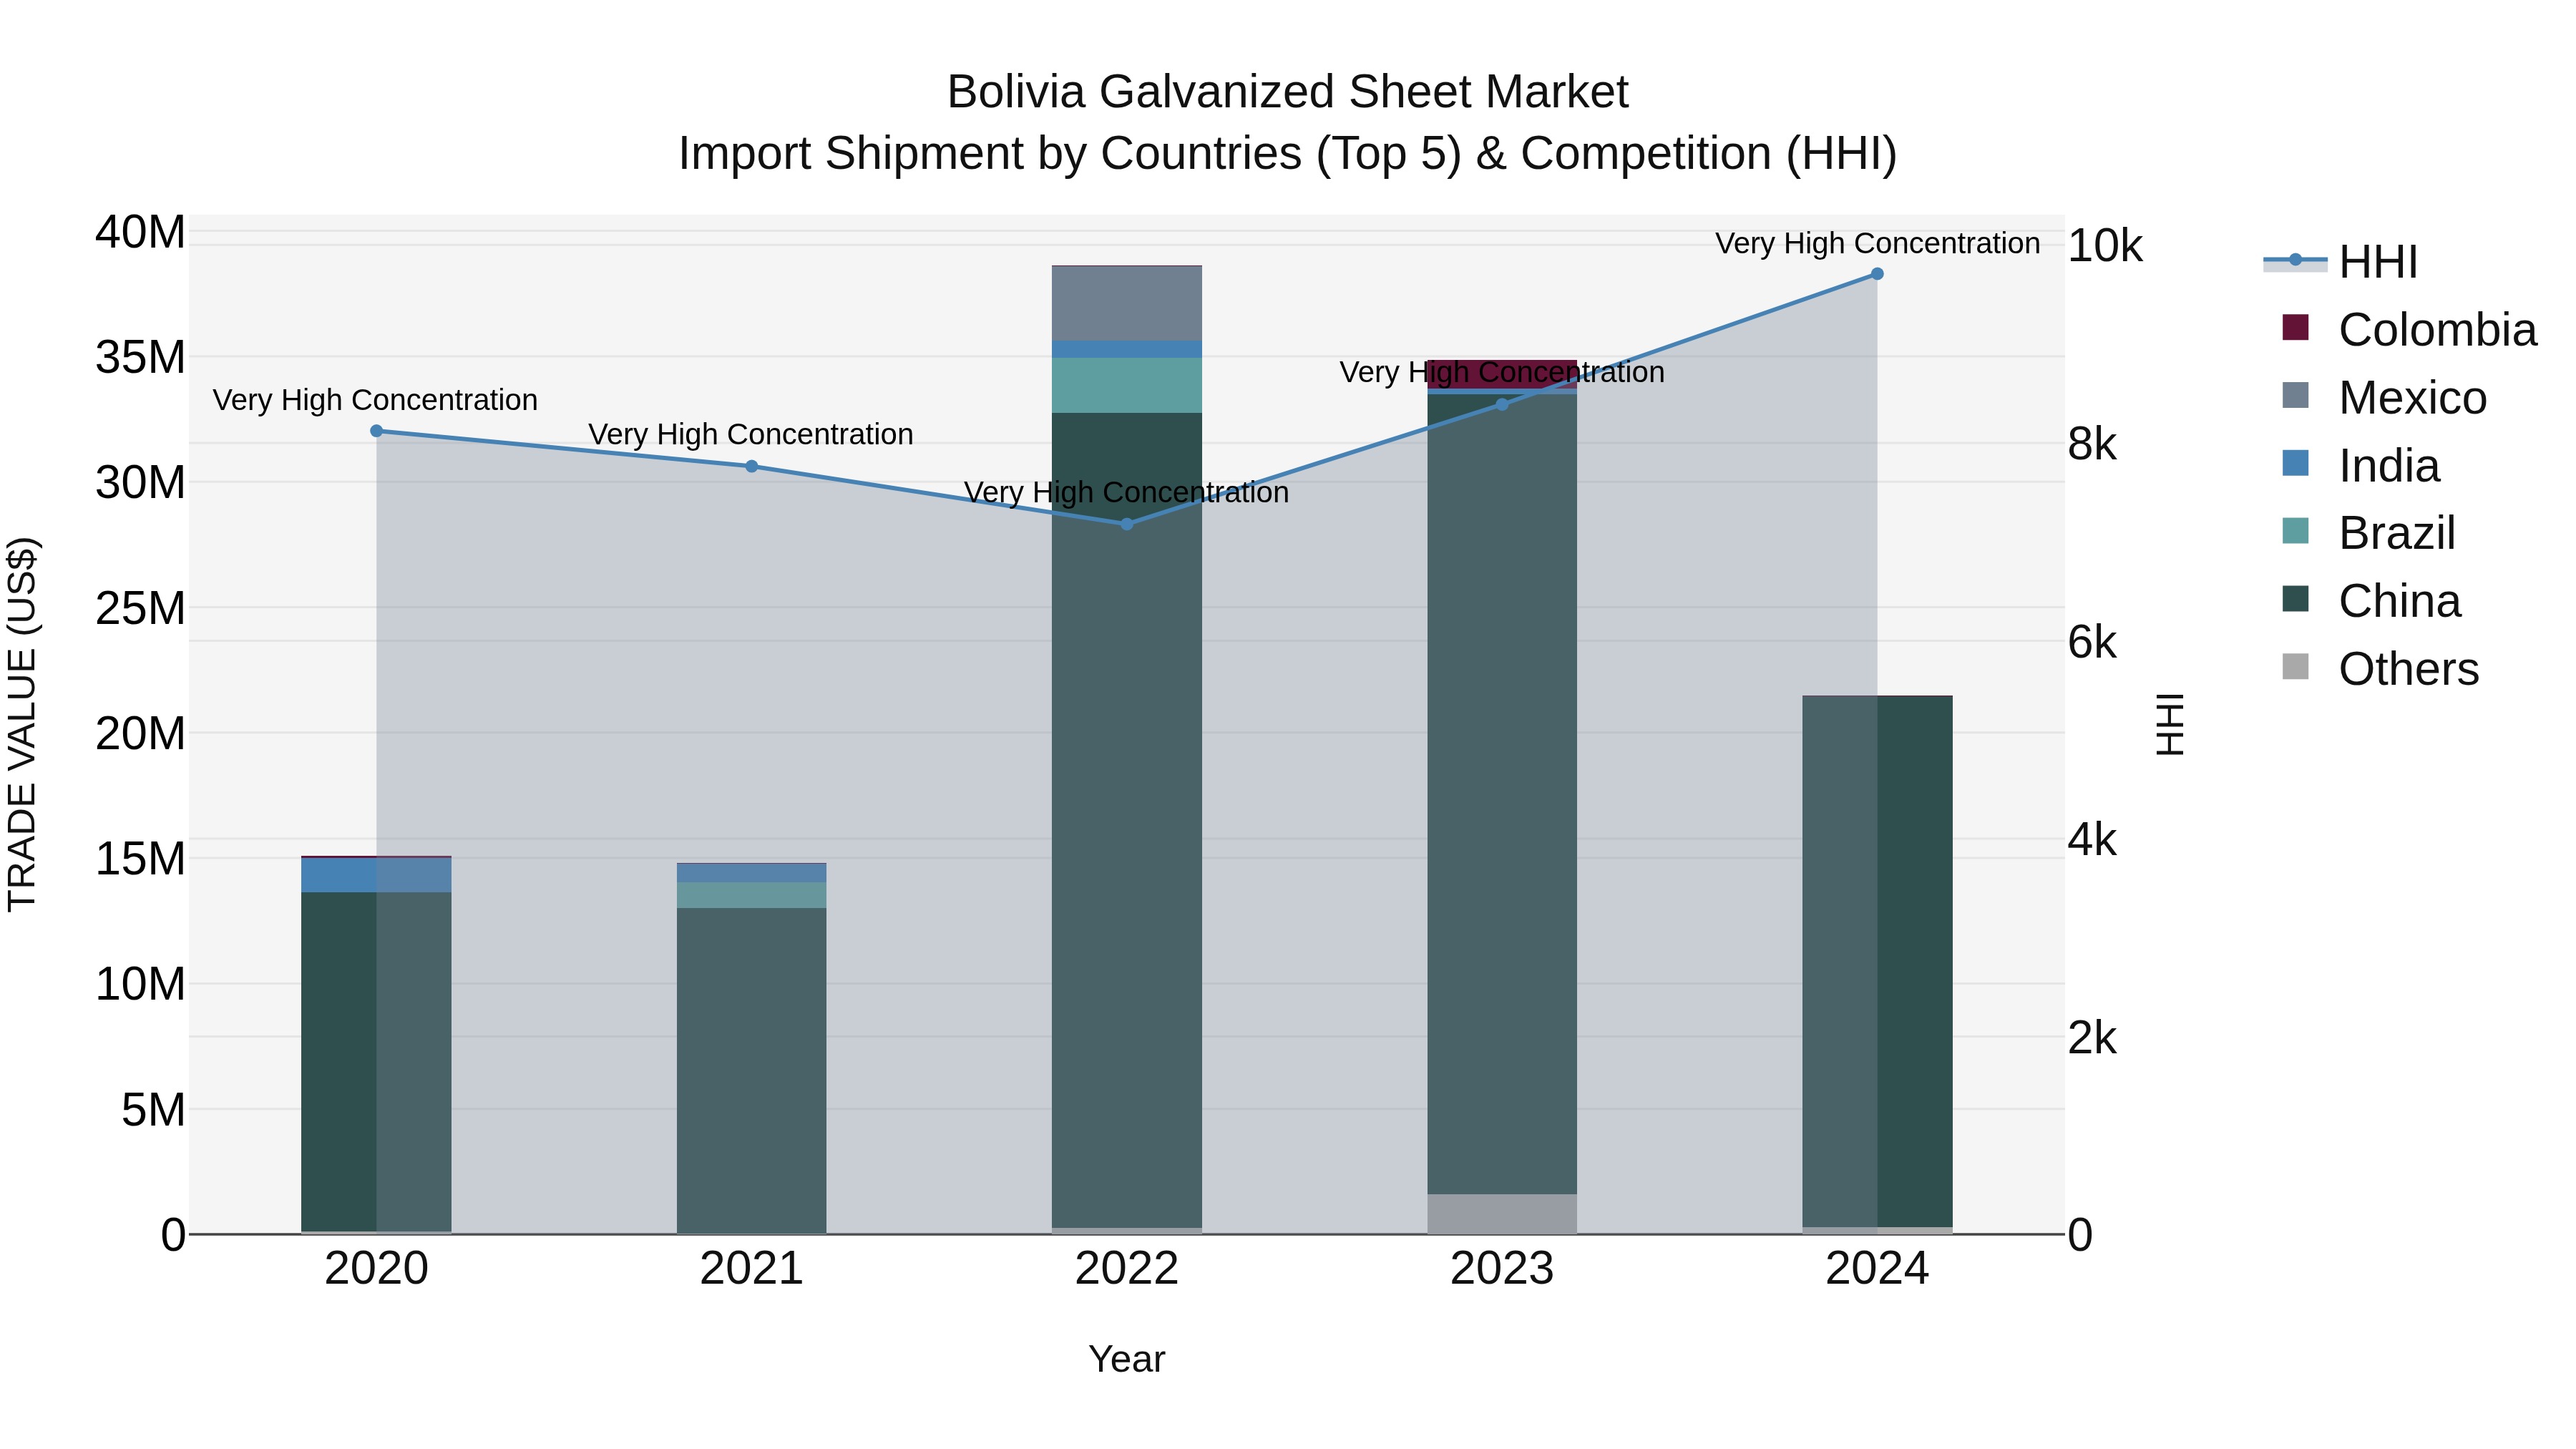Click the 5M trade value tick label
This screenshot has width=2576, height=1449.
pyautogui.click(x=153, y=1109)
